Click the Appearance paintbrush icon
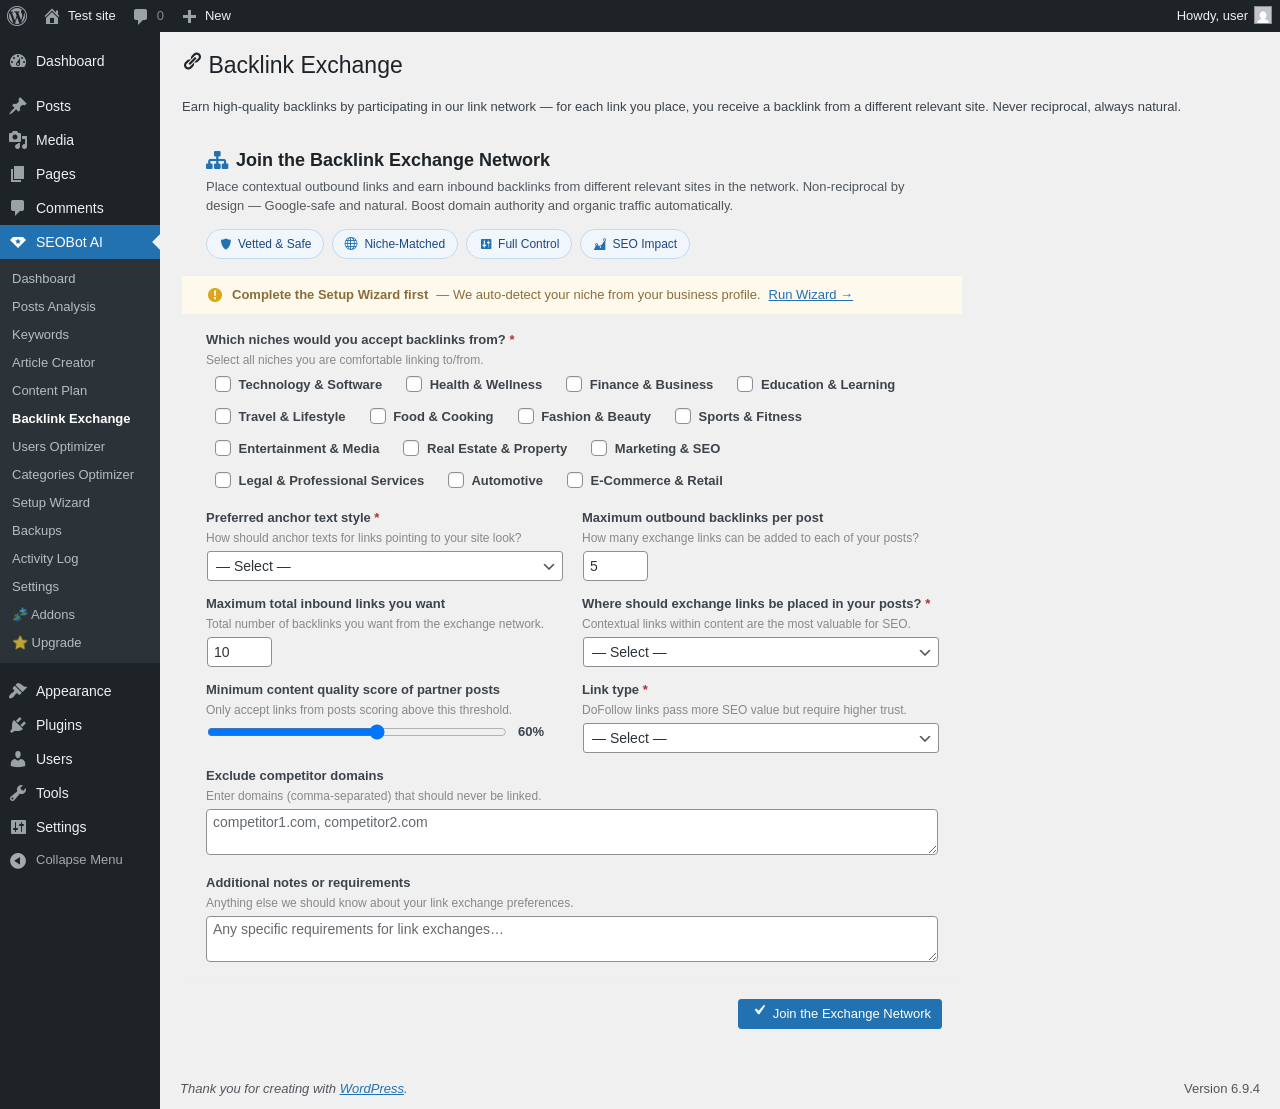This screenshot has height=1109, width=1280. tap(18, 691)
